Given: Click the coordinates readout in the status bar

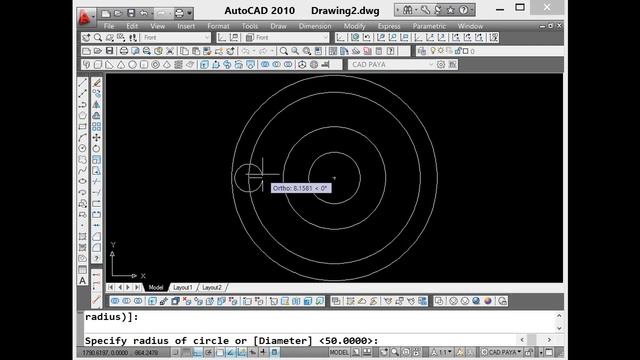Looking at the screenshot, I should tap(120, 352).
